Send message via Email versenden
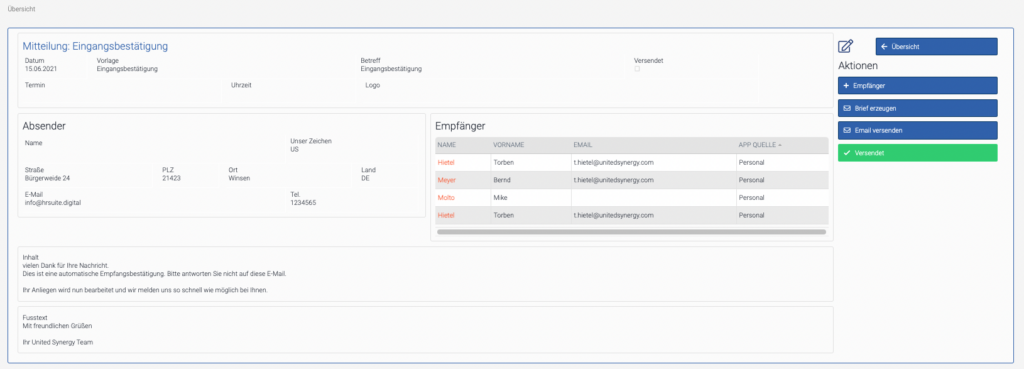Image resolution: width=1024 pixels, height=369 pixels. [918, 130]
